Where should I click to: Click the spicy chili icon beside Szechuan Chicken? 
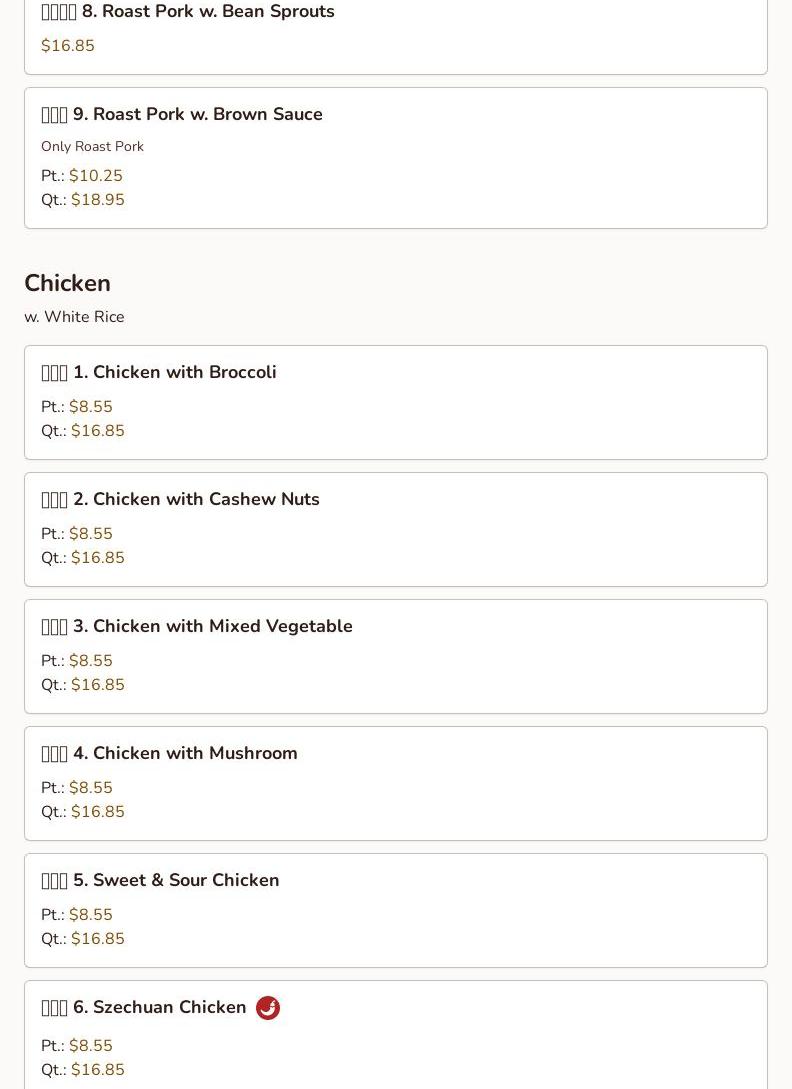[268, 1008]
